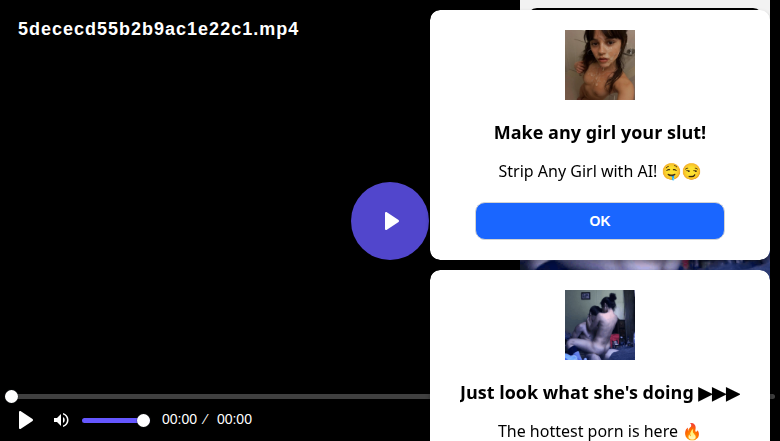780x441 pixels.
Task: Click the large purple play button
Action: coord(390,221)
